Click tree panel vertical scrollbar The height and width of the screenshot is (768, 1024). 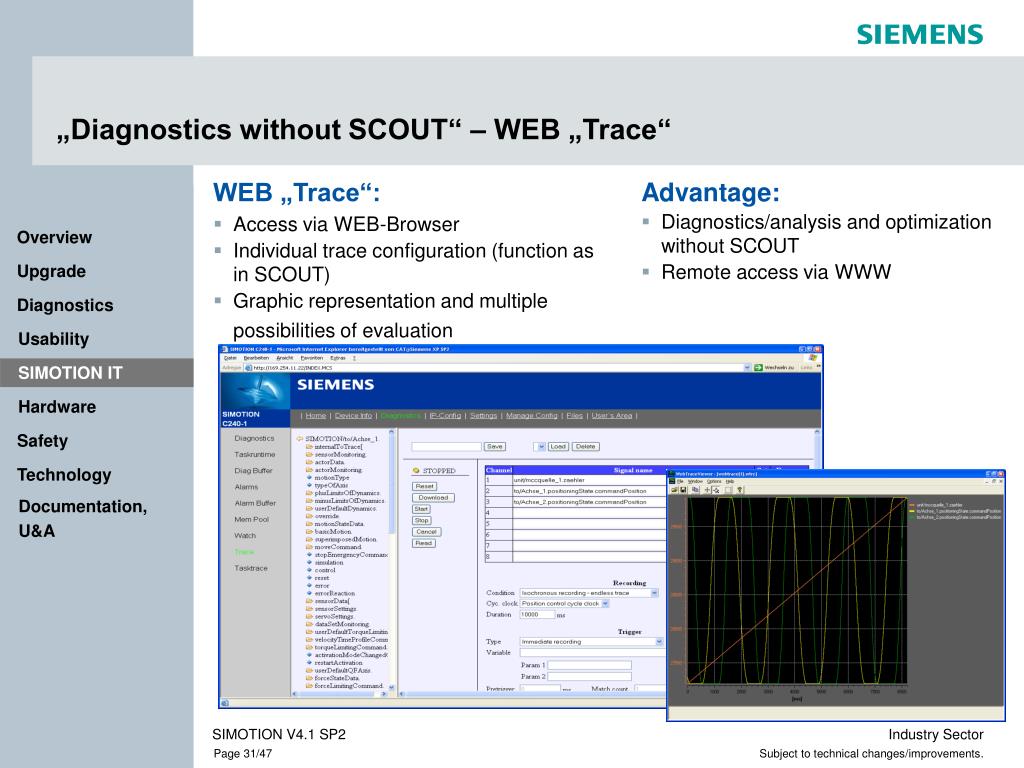pyautogui.click(x=392, y=559)
